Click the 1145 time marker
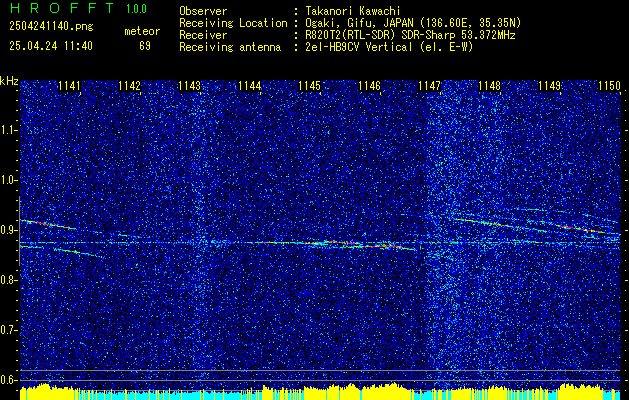Image resolution: width=629 pixels, height=400 pixels. (x=310, y=85)
